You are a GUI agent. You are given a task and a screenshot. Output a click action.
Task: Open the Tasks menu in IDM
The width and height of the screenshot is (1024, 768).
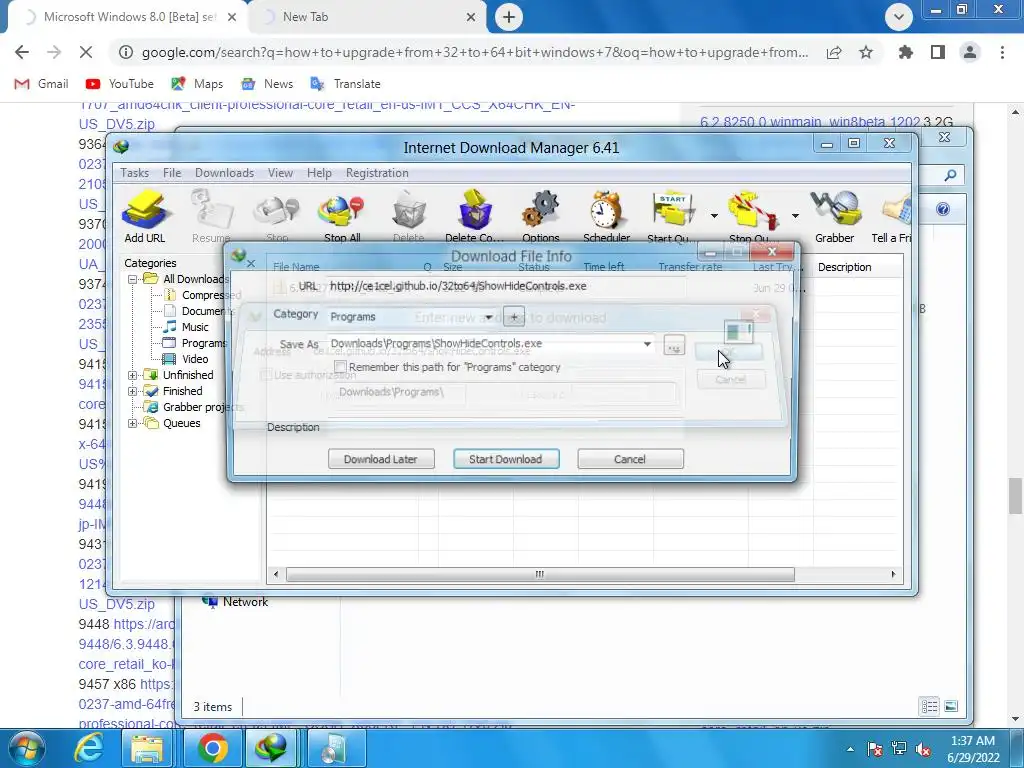(135, 173)
